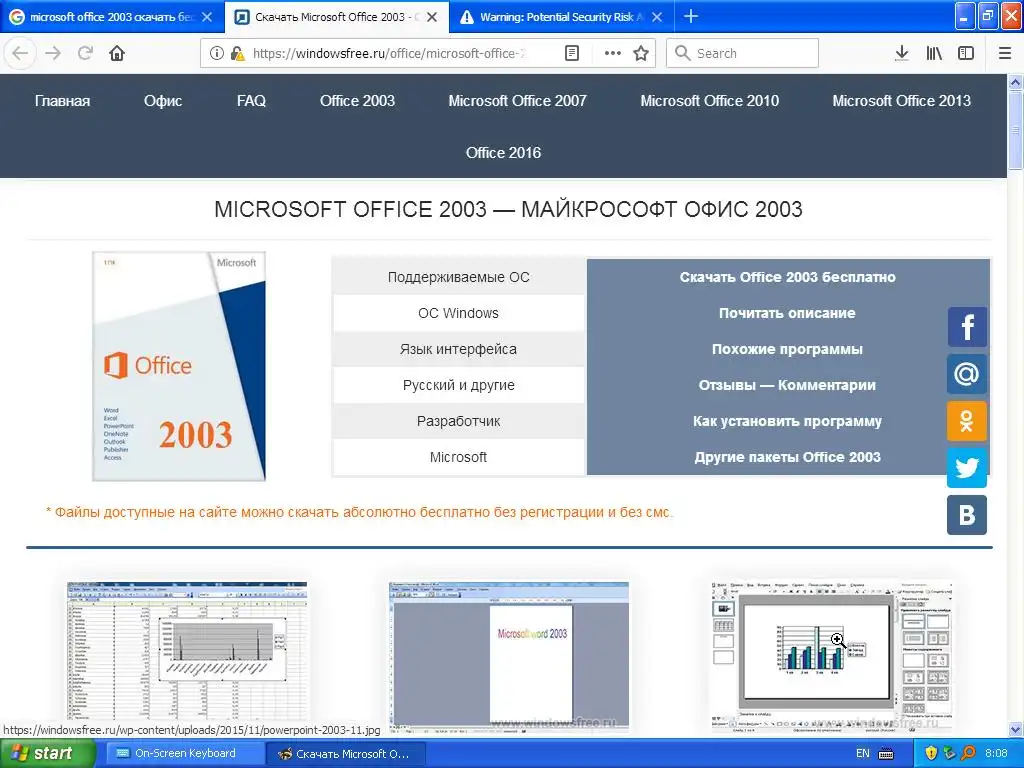Open Отзывы — Комментарии link

tap(788, 385)
